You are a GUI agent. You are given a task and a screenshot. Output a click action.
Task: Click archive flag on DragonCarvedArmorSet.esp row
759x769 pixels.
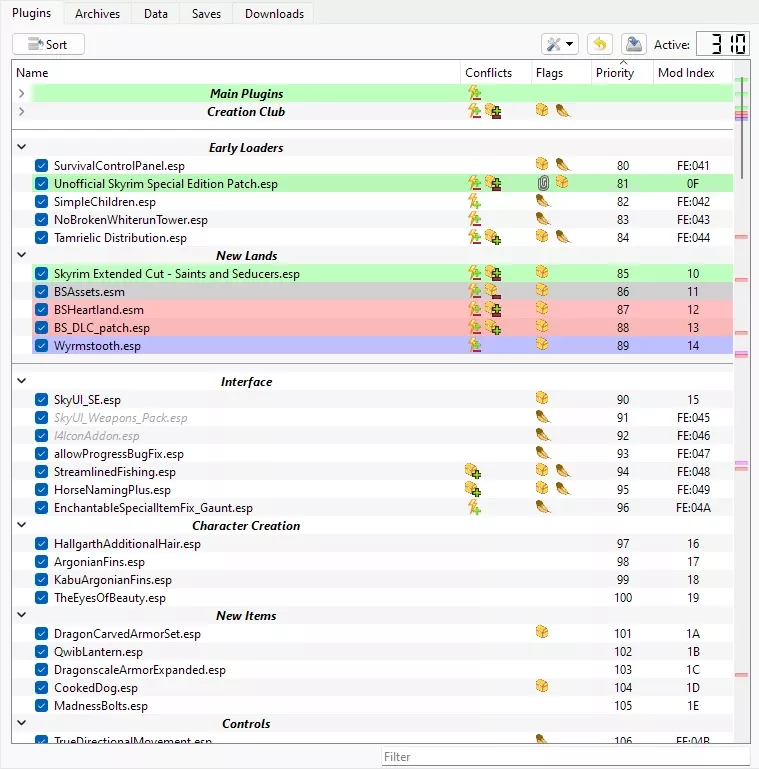[x=542, y=632]
